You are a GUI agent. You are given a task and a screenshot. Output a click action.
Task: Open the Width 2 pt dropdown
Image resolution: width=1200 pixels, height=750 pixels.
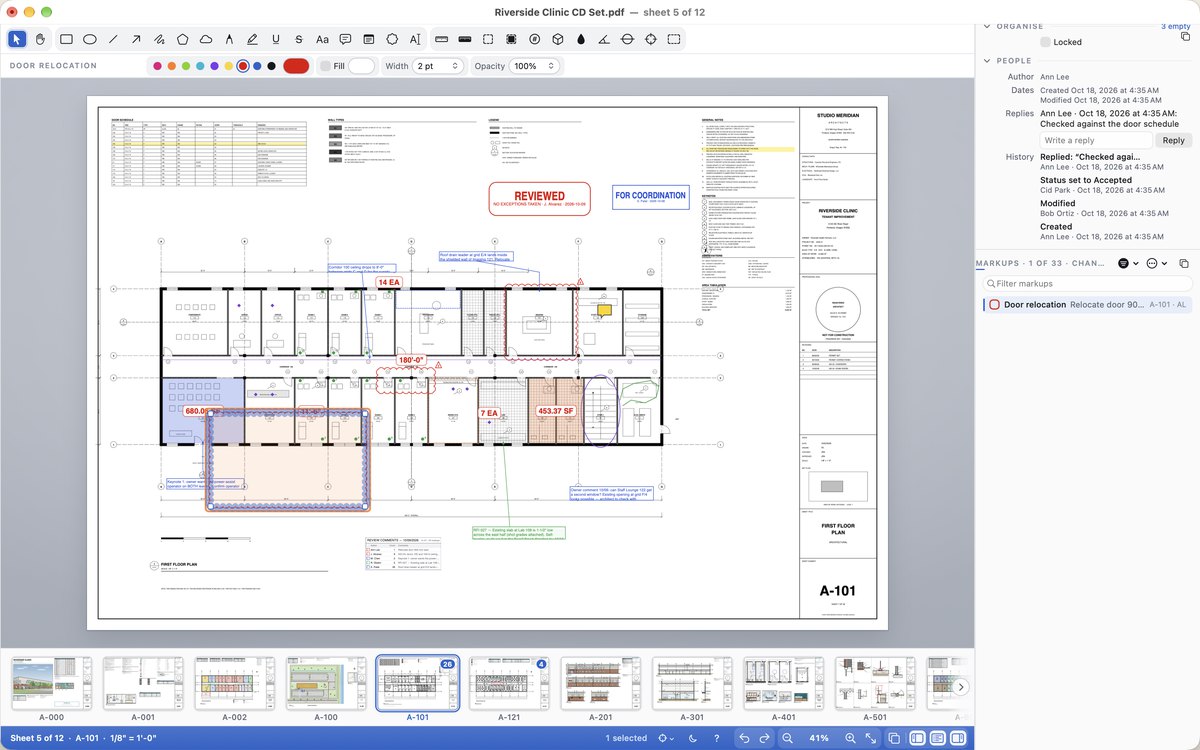pos(438,66)
